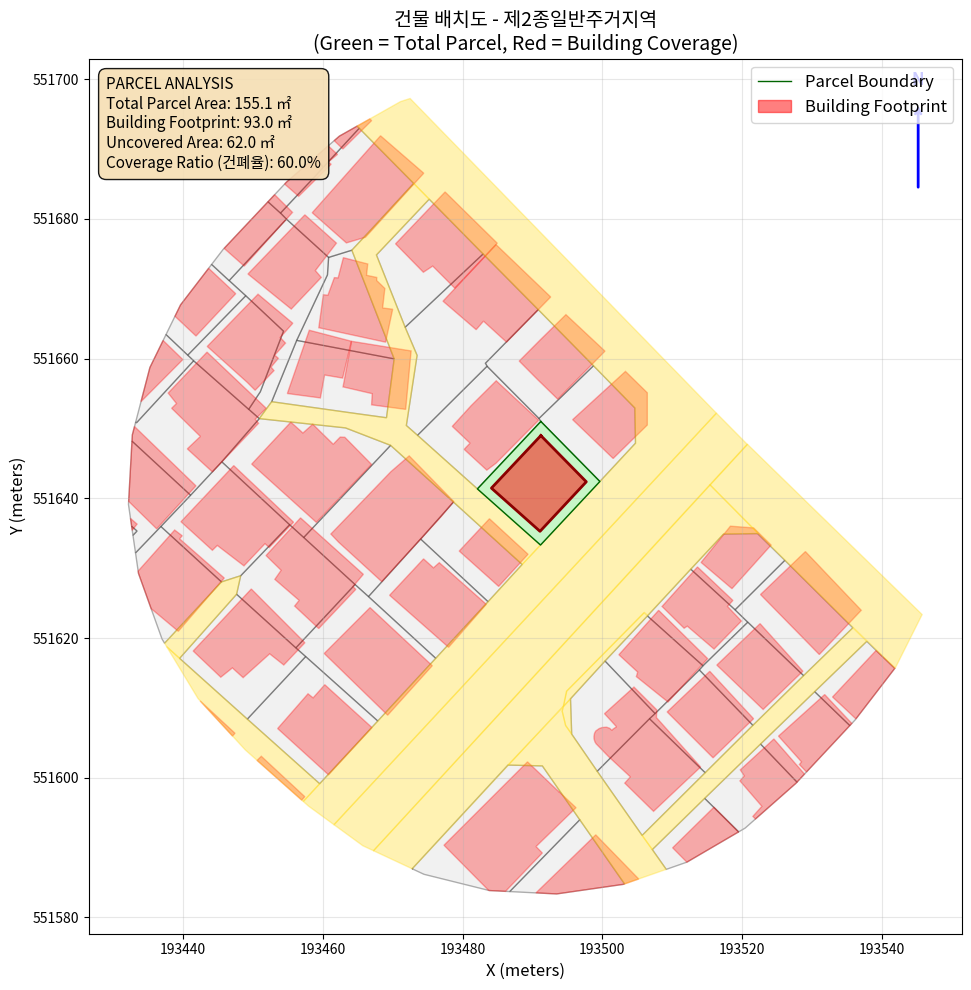Click the green Parcel Boundary legend line

(774, 81)
